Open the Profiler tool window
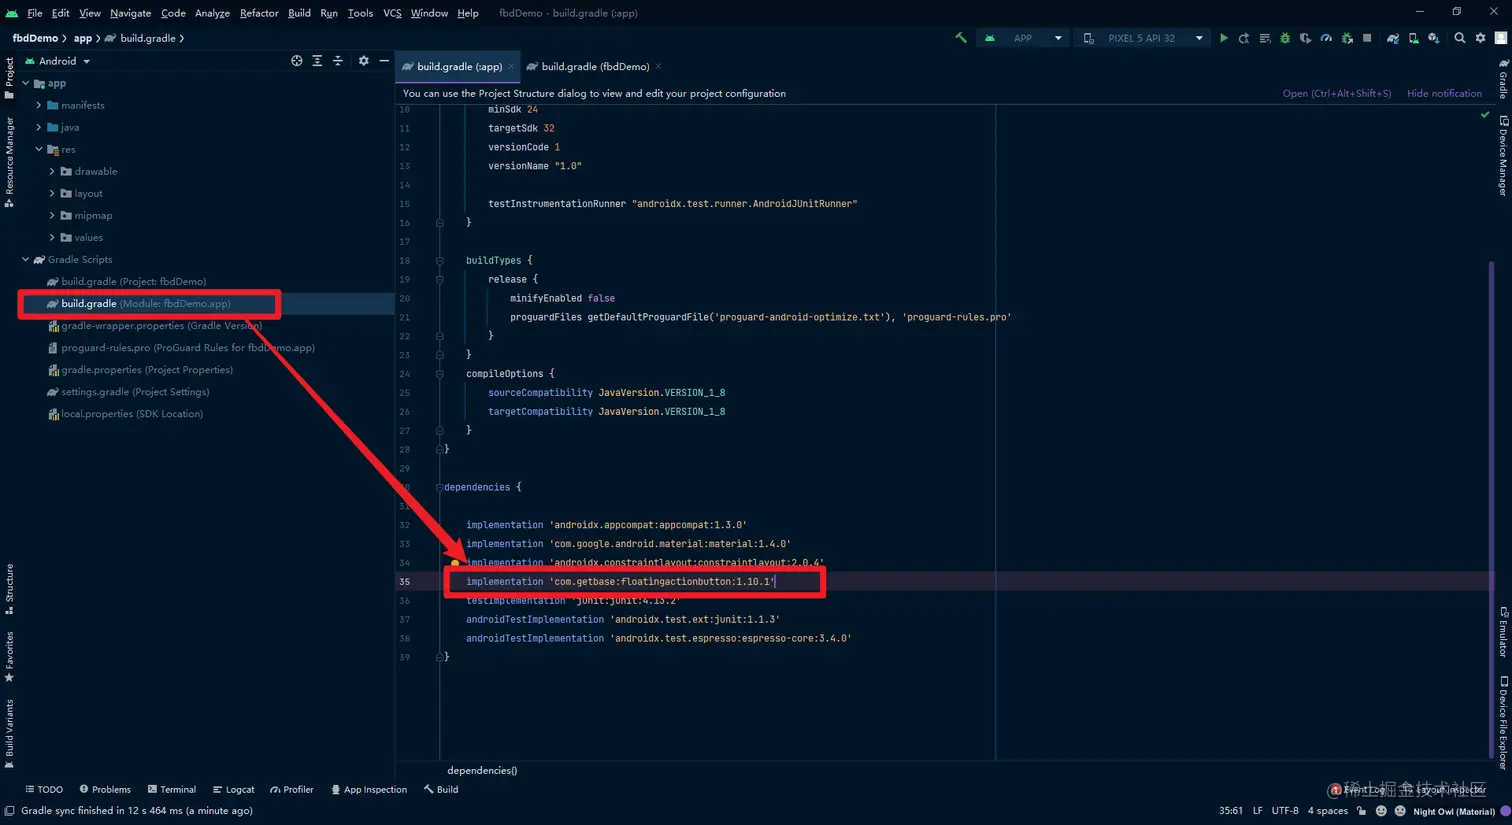Image resolution: width=1512 pixels, height=825 pixels. pos(292,790)
